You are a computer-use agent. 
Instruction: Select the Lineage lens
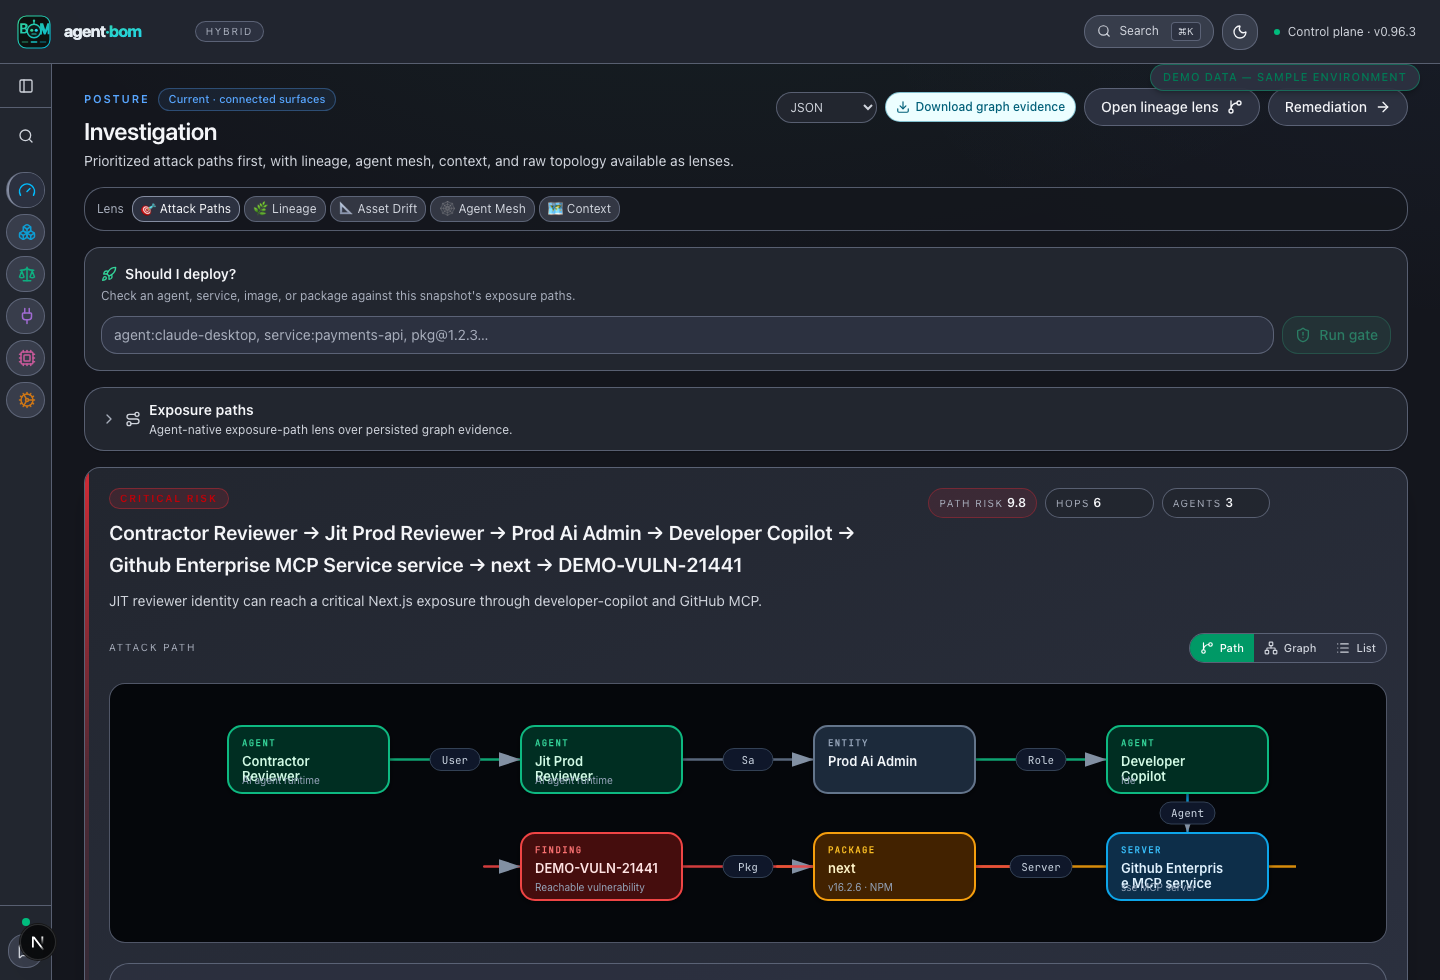click(x=285, y=209)
